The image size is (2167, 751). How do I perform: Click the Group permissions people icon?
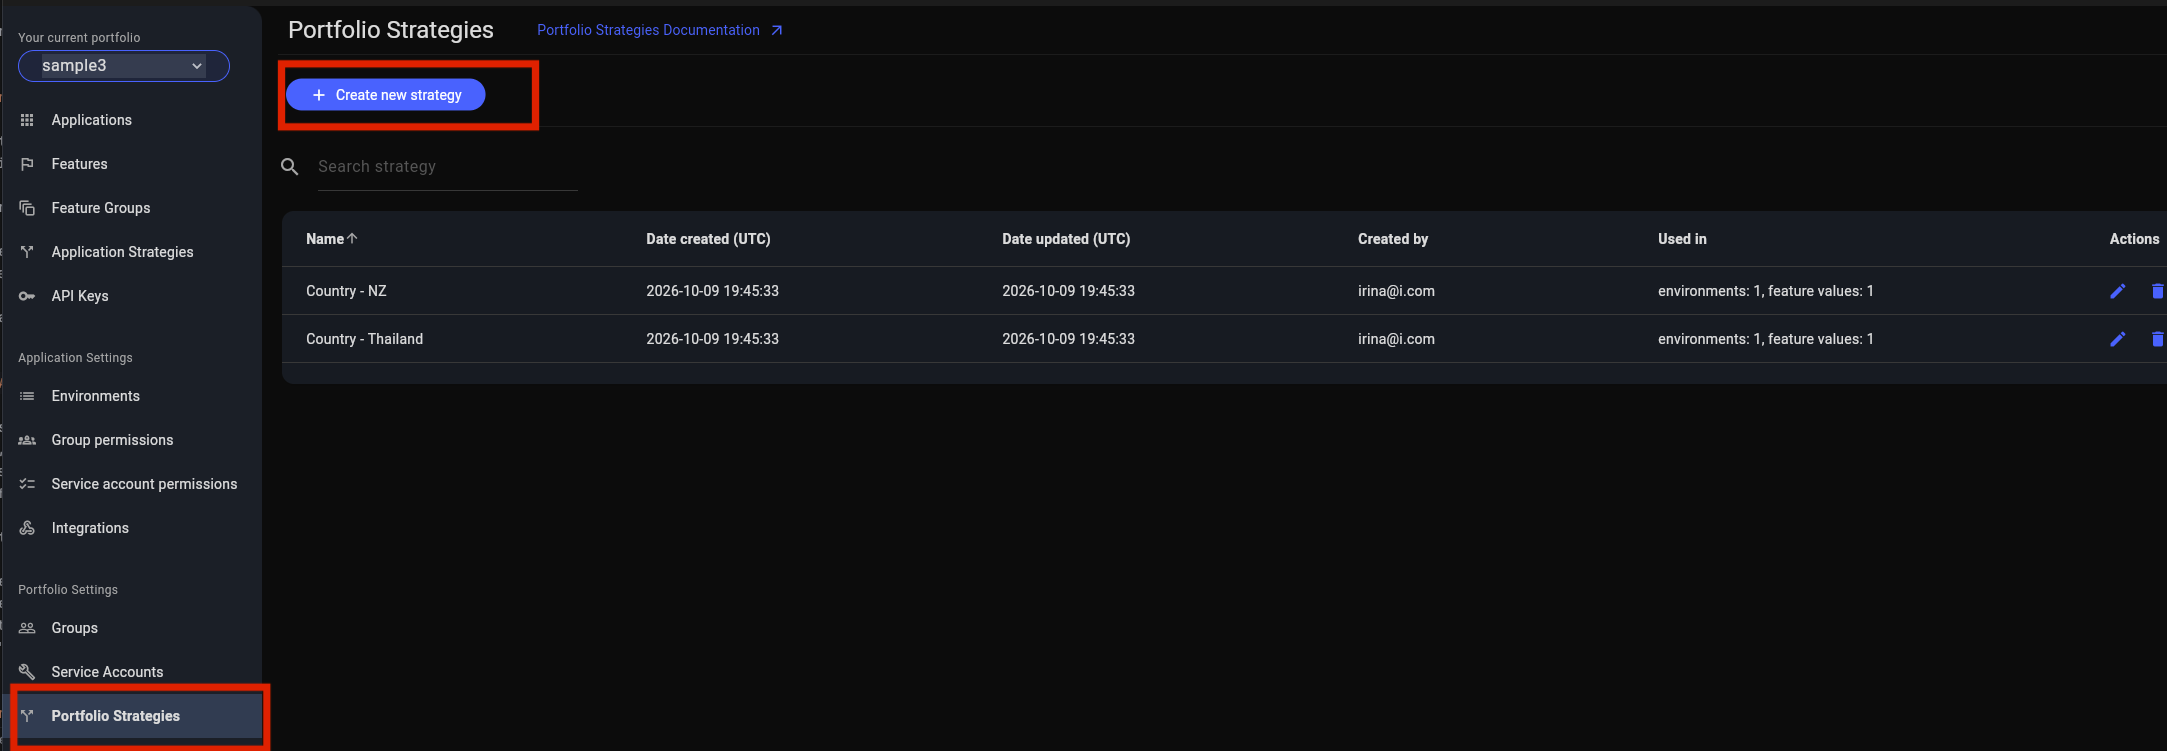[x=27, y=440]
